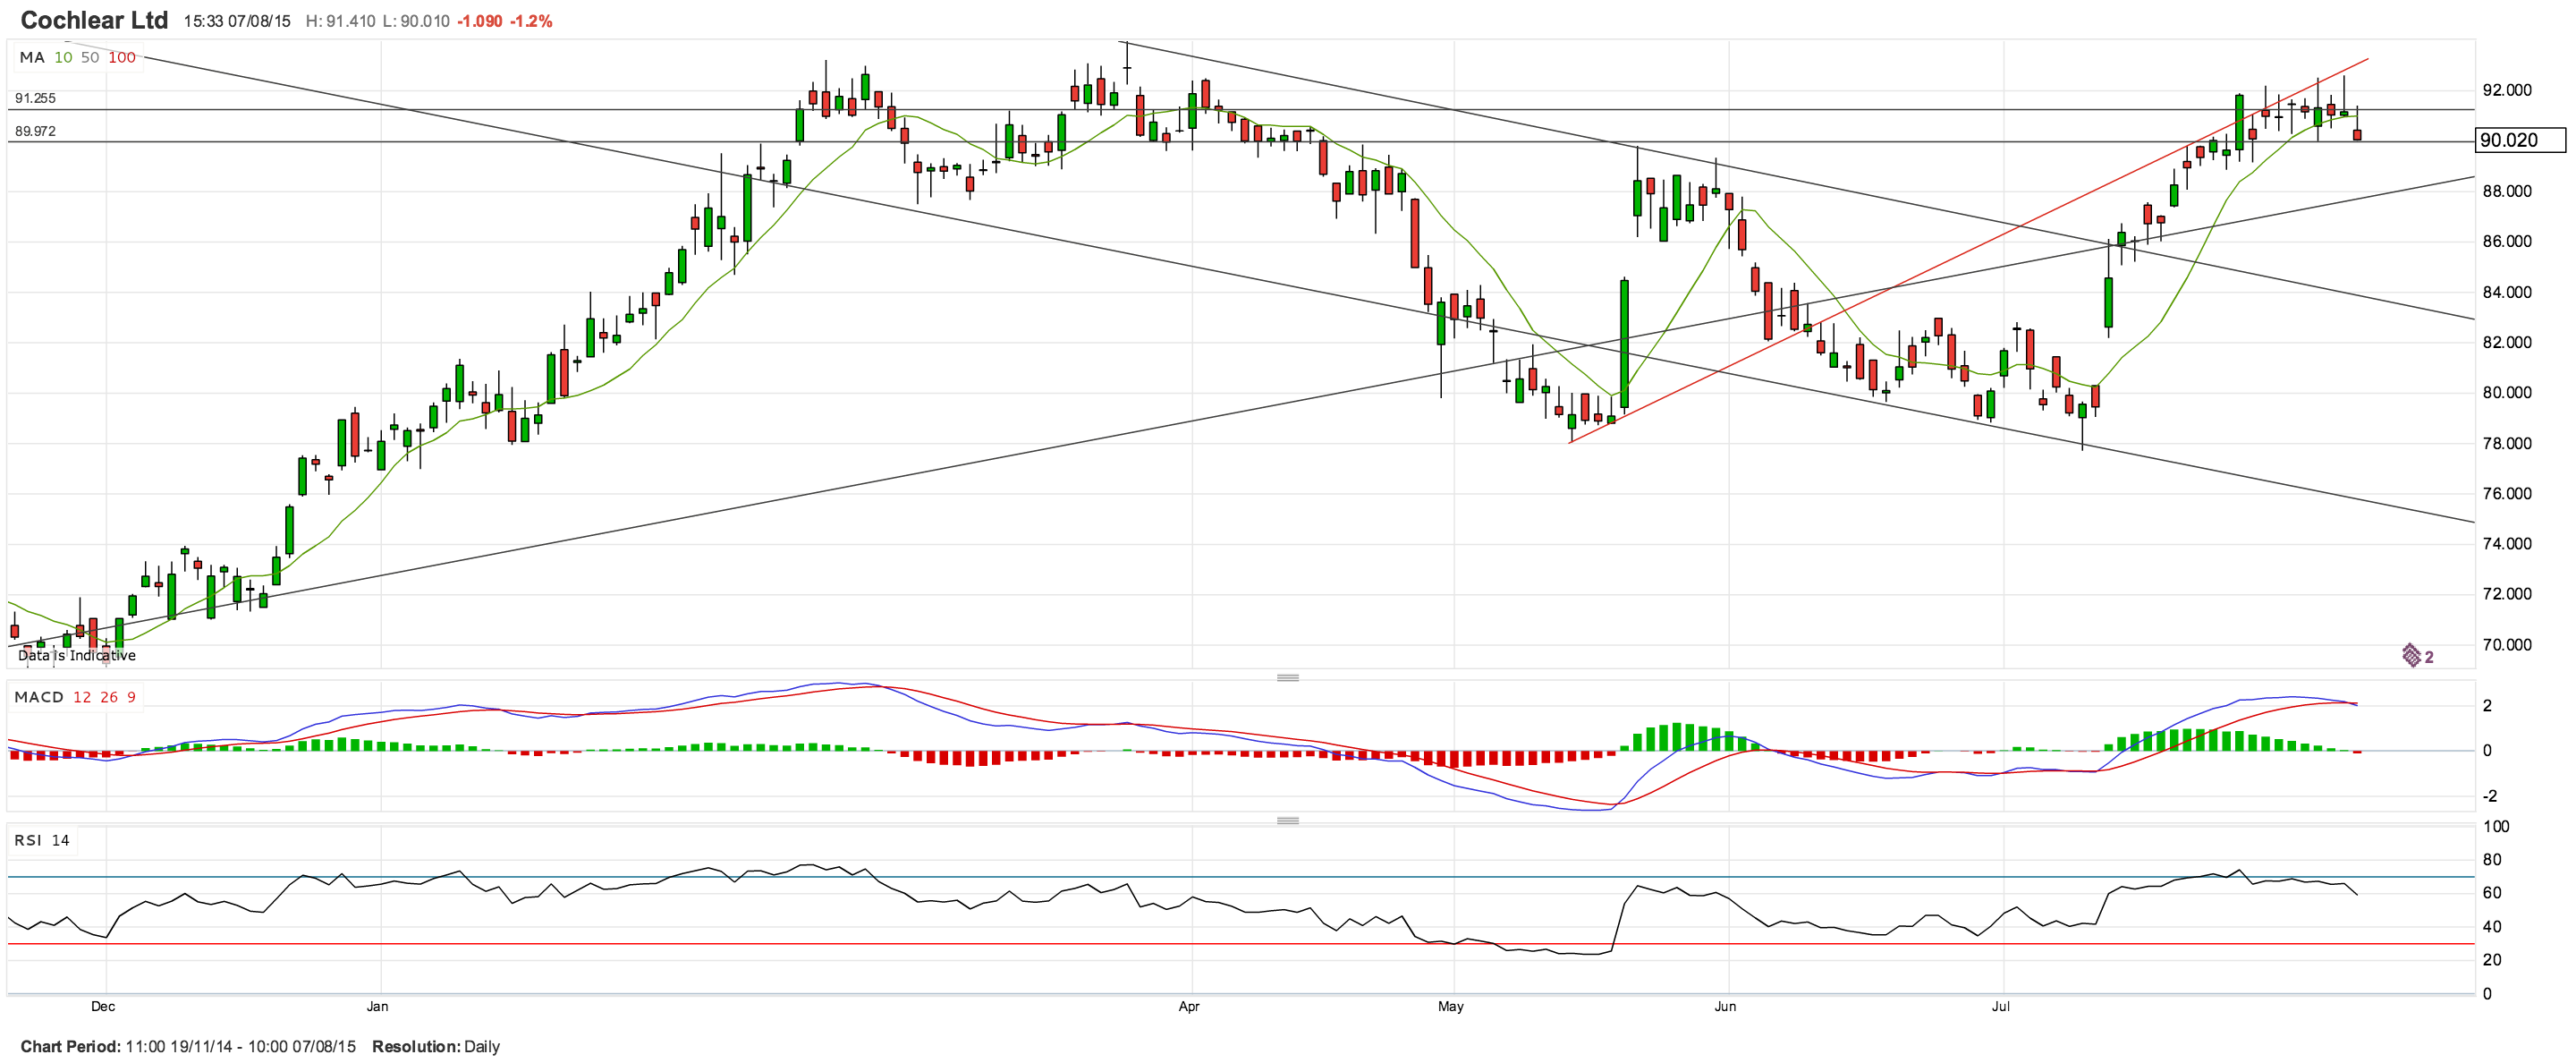Click the current price tag 90.020
2576x1063 pixels.
(2520, 140)
